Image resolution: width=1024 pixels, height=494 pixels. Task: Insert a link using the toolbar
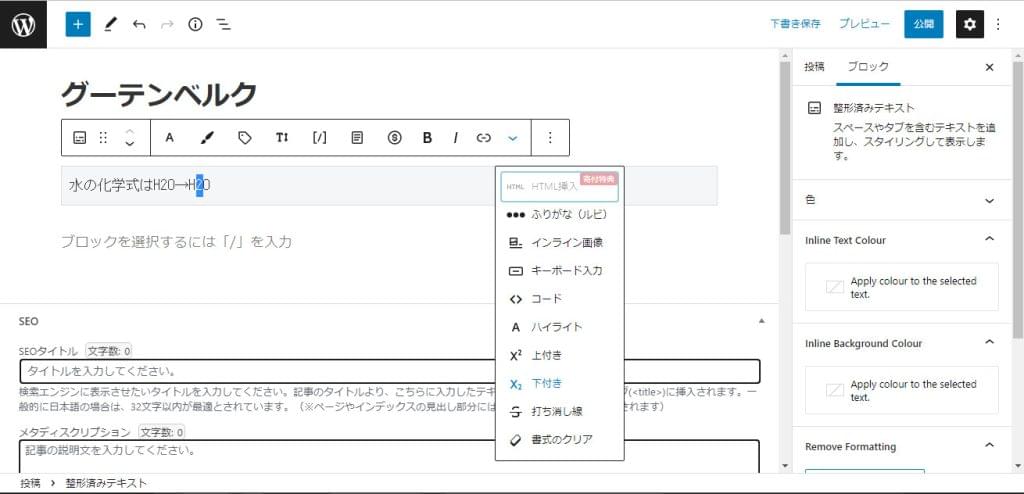pos(484,138)
